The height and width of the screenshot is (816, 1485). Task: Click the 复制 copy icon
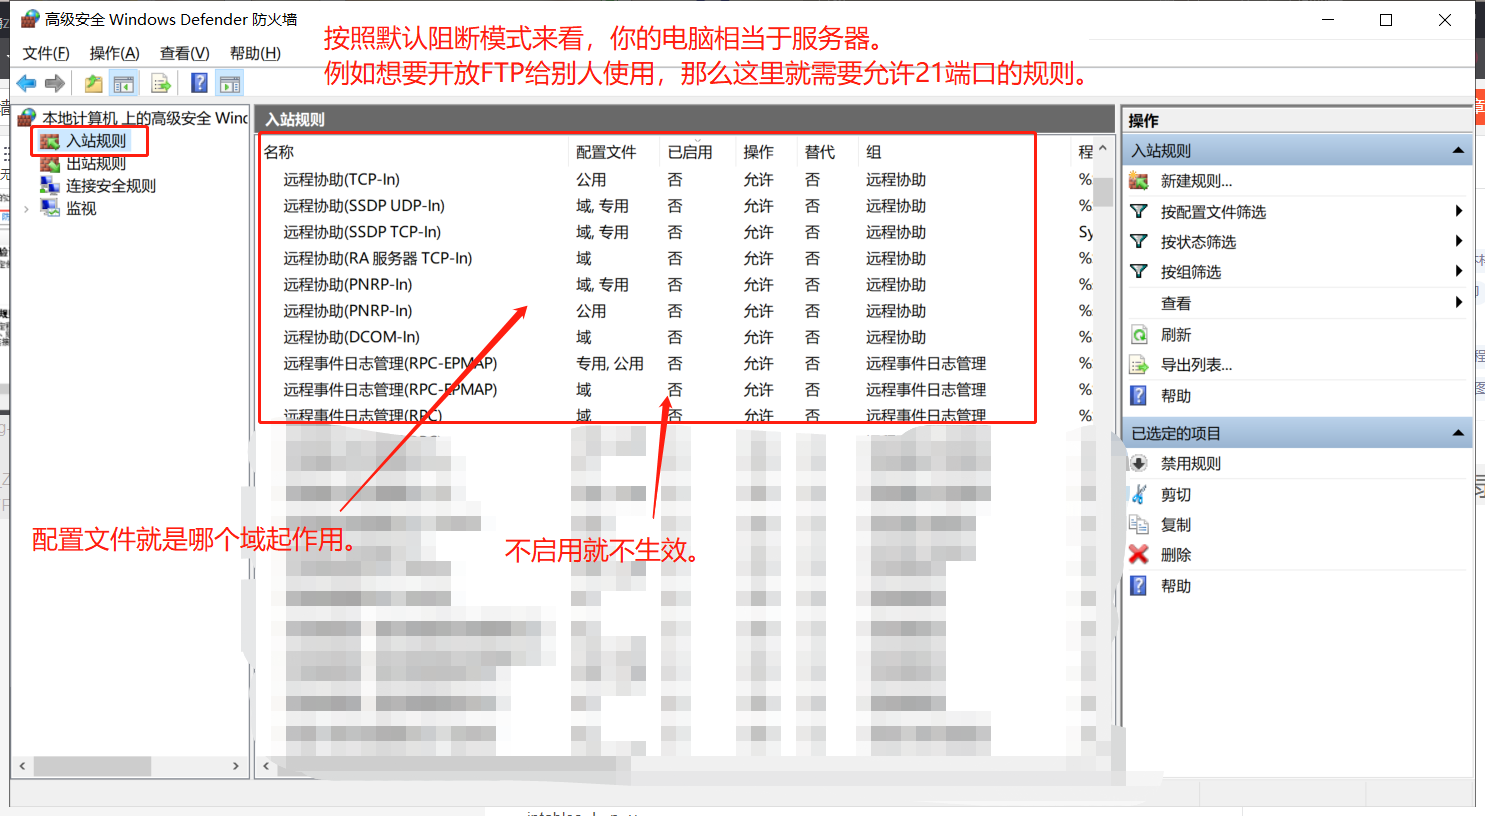pos(1139,523)
